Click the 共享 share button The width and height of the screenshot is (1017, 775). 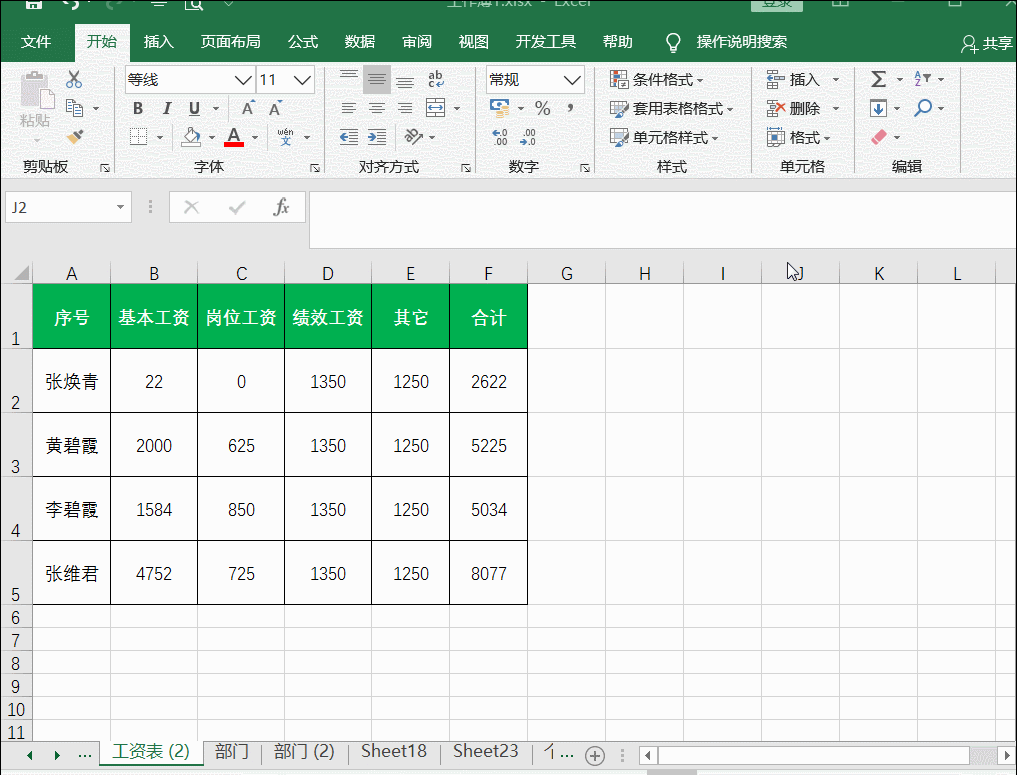(x=986, y=43)
